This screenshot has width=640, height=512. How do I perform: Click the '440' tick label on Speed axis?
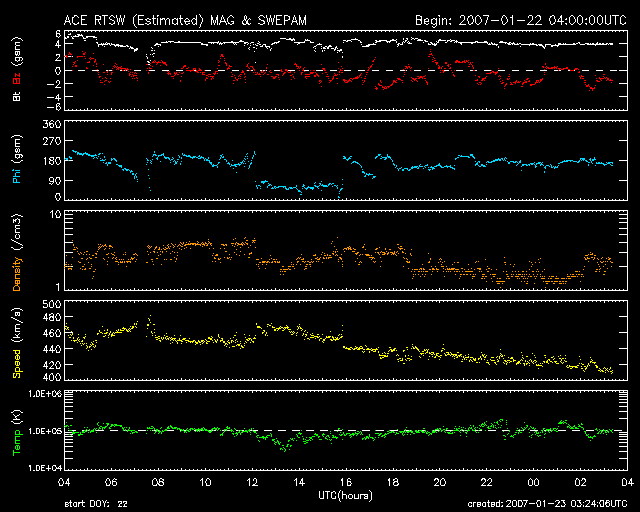(52, 349)
